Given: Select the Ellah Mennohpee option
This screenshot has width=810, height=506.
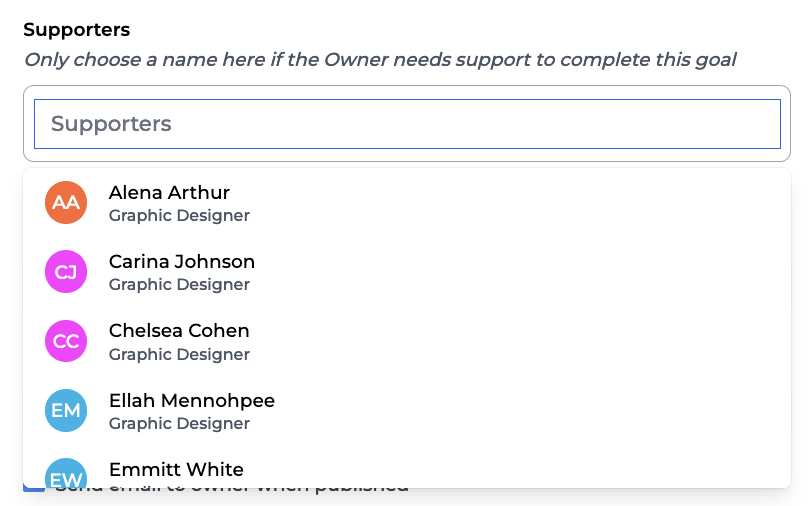Looking at the screenshot, I should [x=191, y=400].
